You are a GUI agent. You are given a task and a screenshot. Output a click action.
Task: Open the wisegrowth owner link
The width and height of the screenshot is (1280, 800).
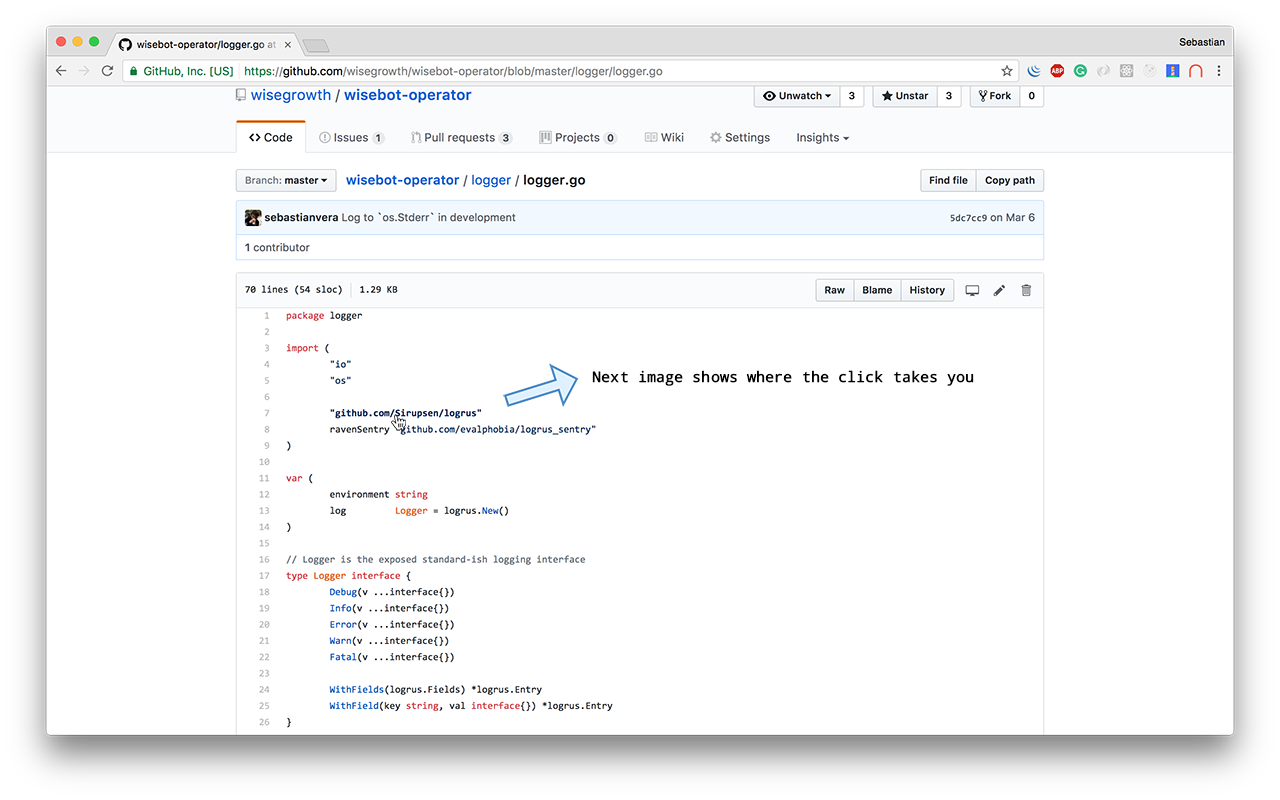pyautogui.click(x=291, y=95)
